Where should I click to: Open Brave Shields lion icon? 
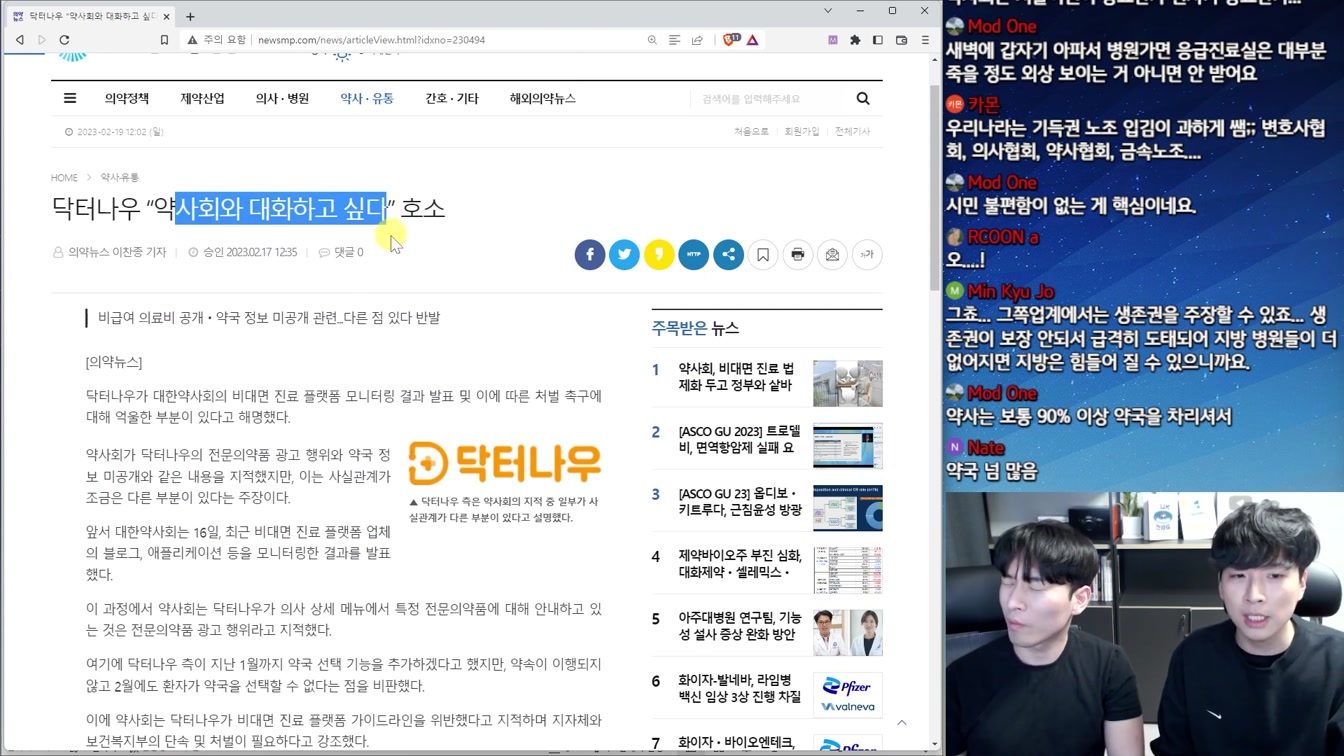(x=731, y=40)
